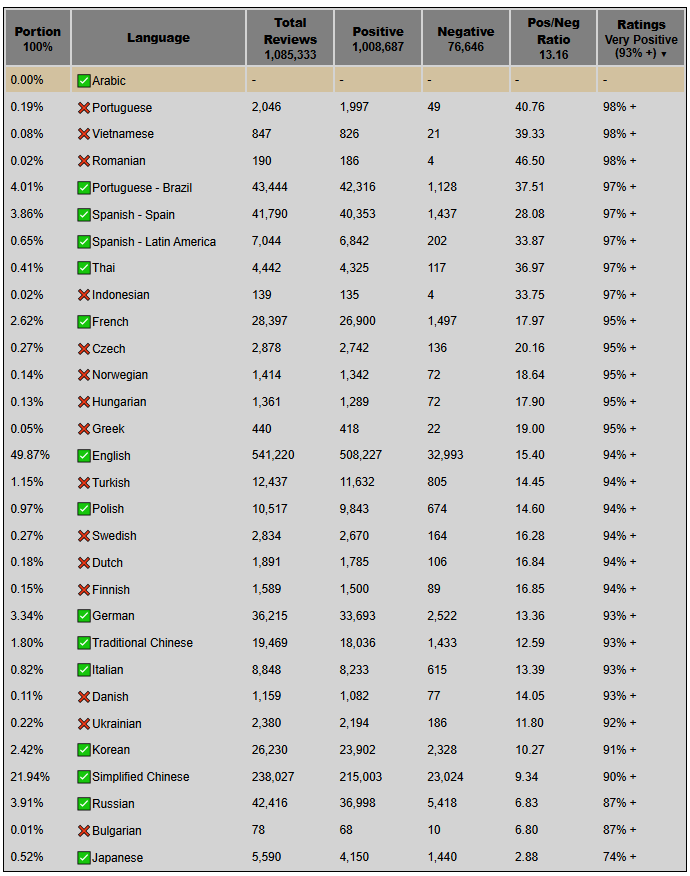Sort by the Portion column header
The height and width of the screenshot is (876, 690).
(x=38, y=38)
